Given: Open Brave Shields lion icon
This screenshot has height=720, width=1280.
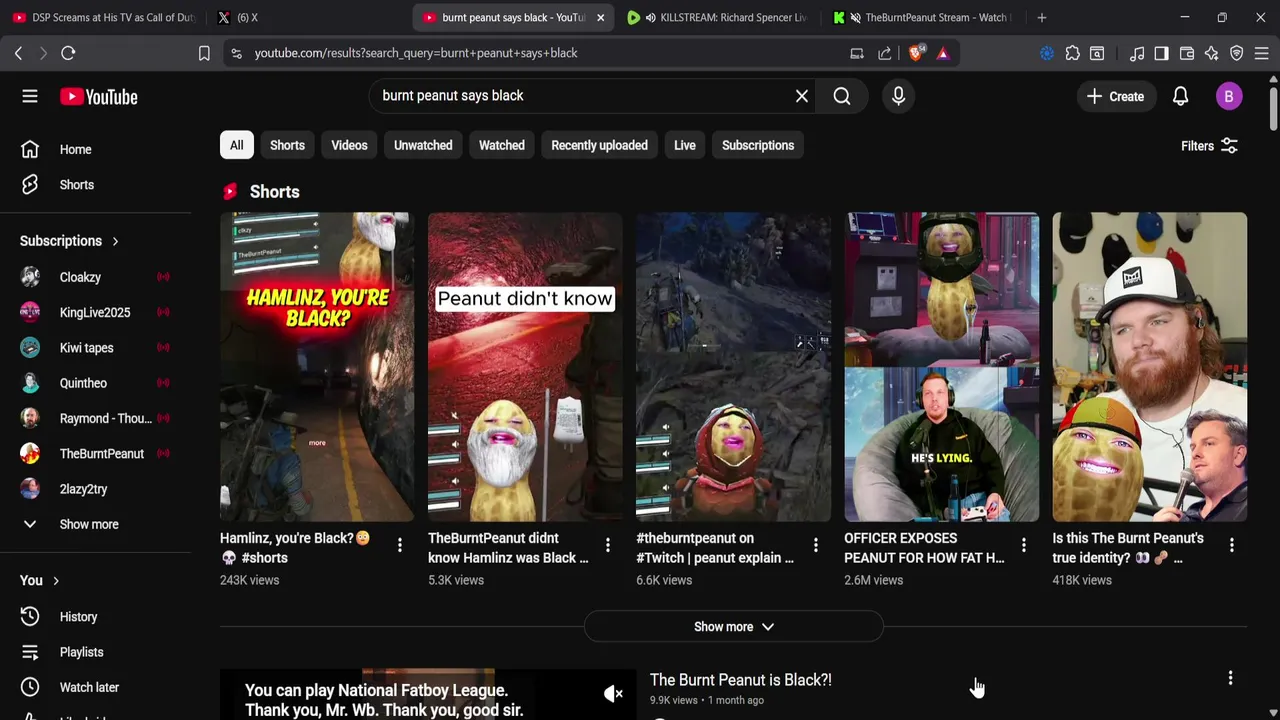Looking at the screenshot, I should (x=915, y=53).
